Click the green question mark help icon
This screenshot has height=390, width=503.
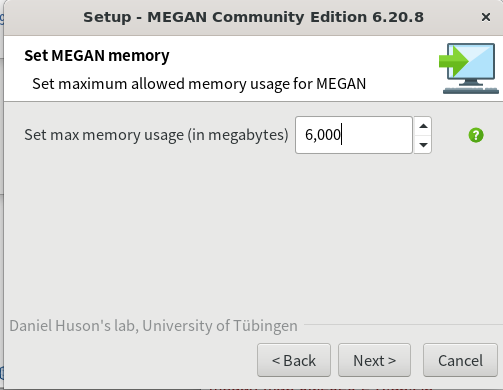click(x=476, y=135)
